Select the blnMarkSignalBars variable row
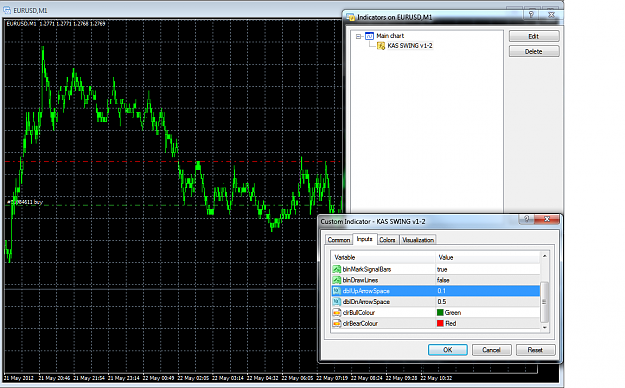Screen dimensions: 625x388 point(436,269)
